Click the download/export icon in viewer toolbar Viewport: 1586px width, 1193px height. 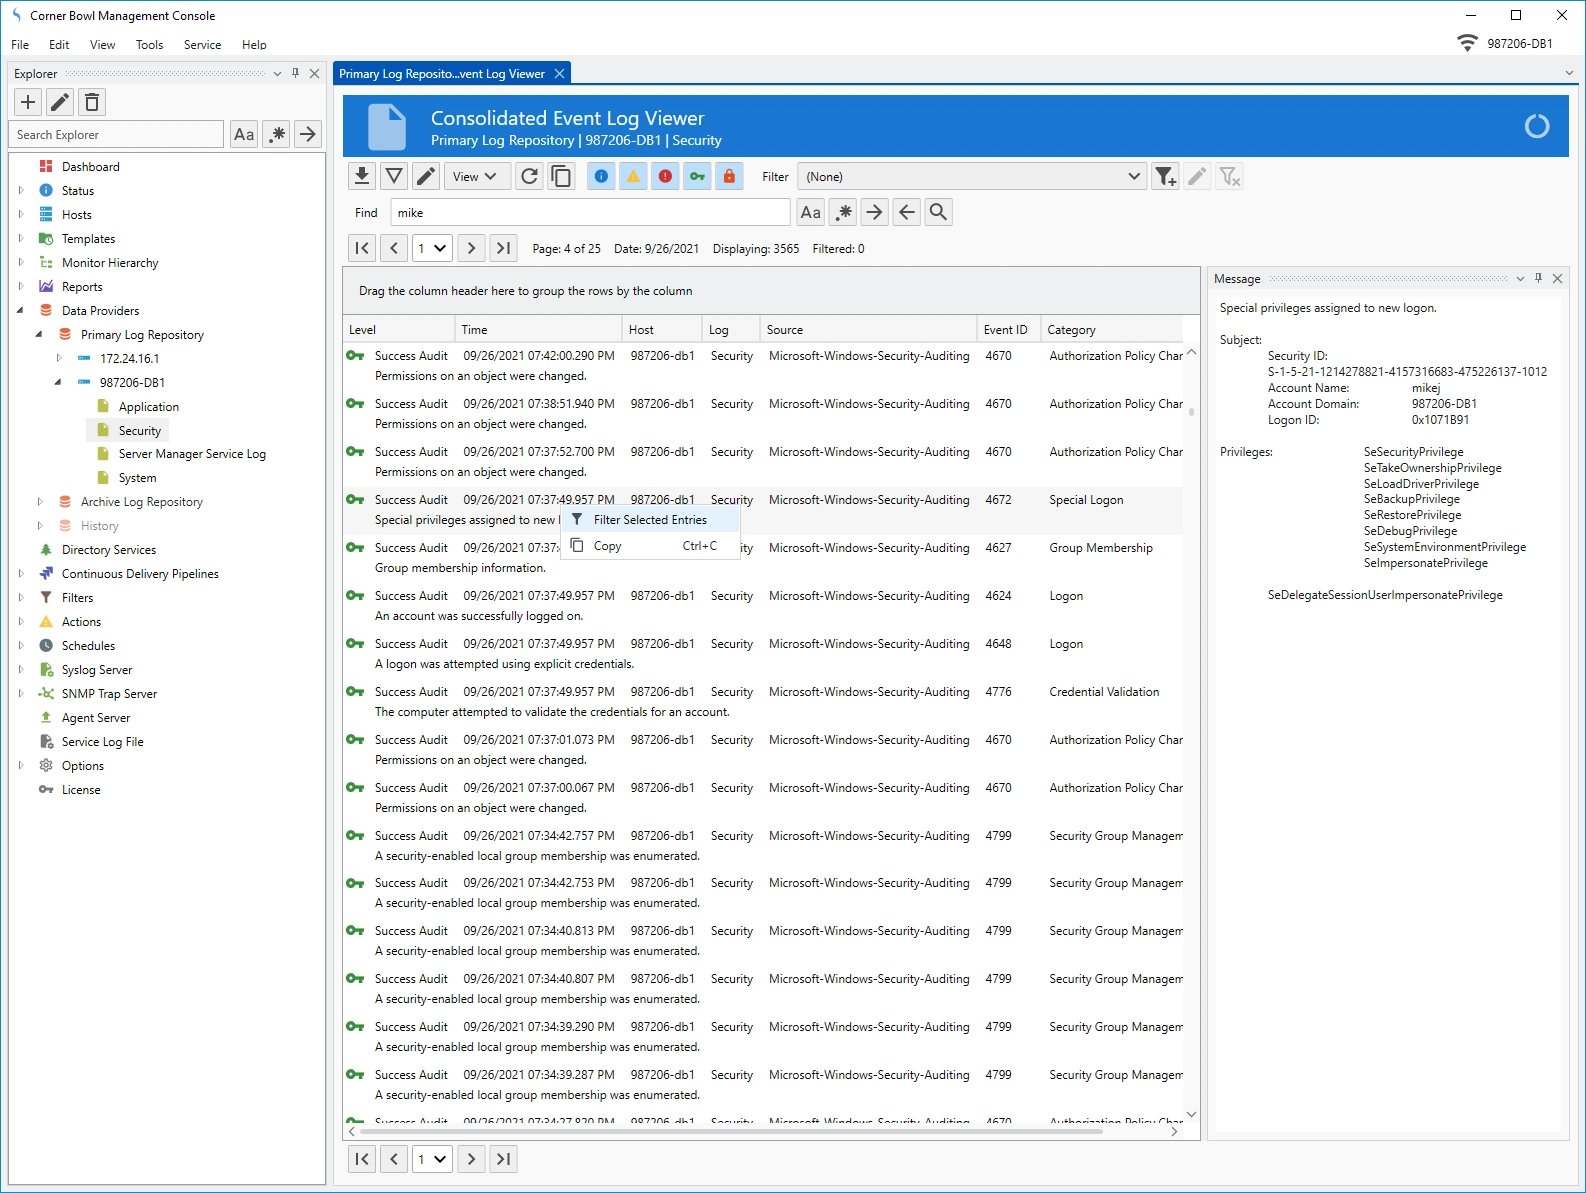(x=362, y=177)
